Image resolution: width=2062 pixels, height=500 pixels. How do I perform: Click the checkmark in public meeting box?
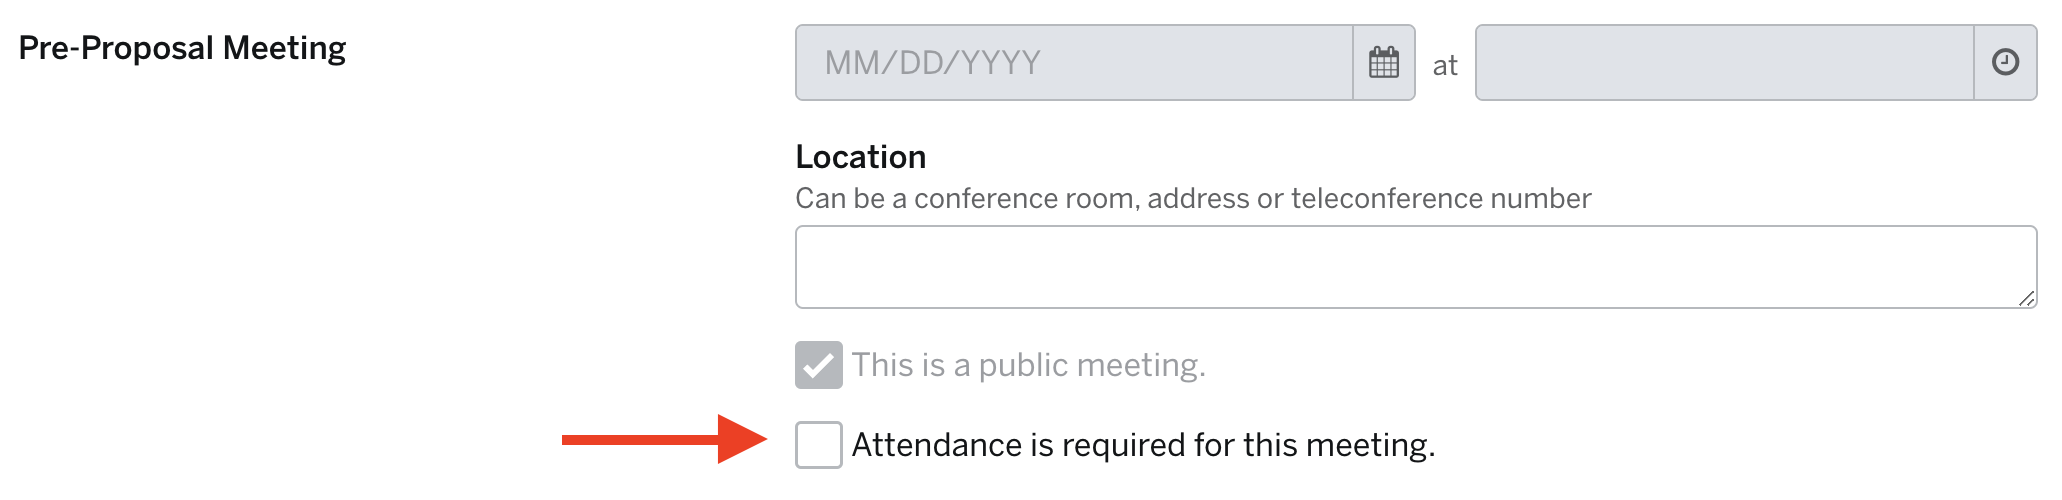pyautogui.click(x=819, y=365)
